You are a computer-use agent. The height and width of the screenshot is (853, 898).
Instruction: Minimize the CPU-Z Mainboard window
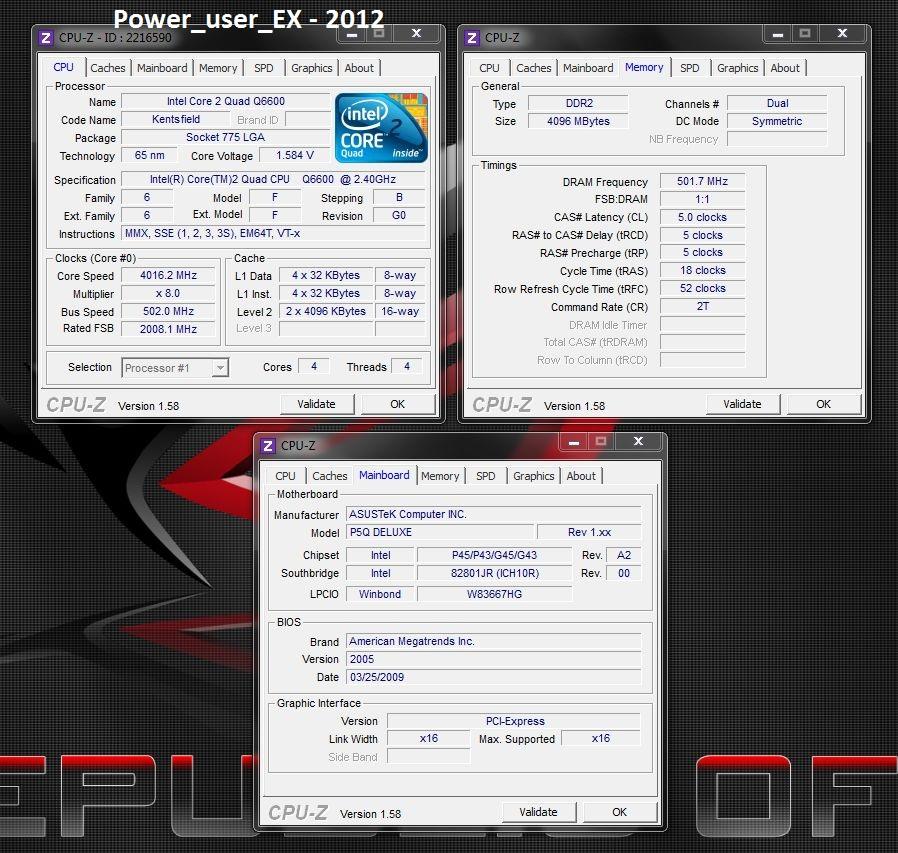pos(574,442)
